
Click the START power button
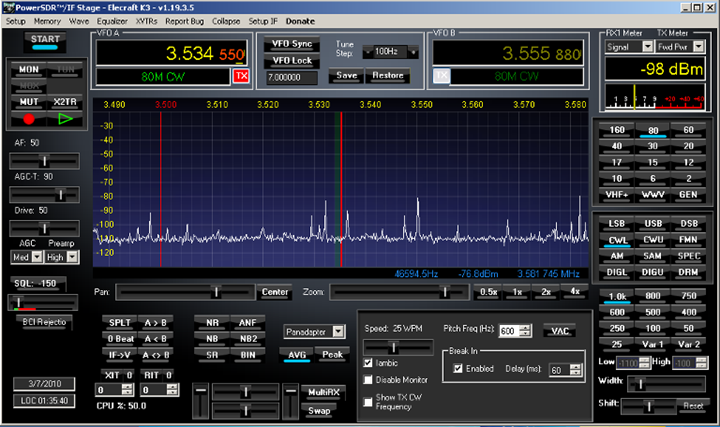(45, 41)
